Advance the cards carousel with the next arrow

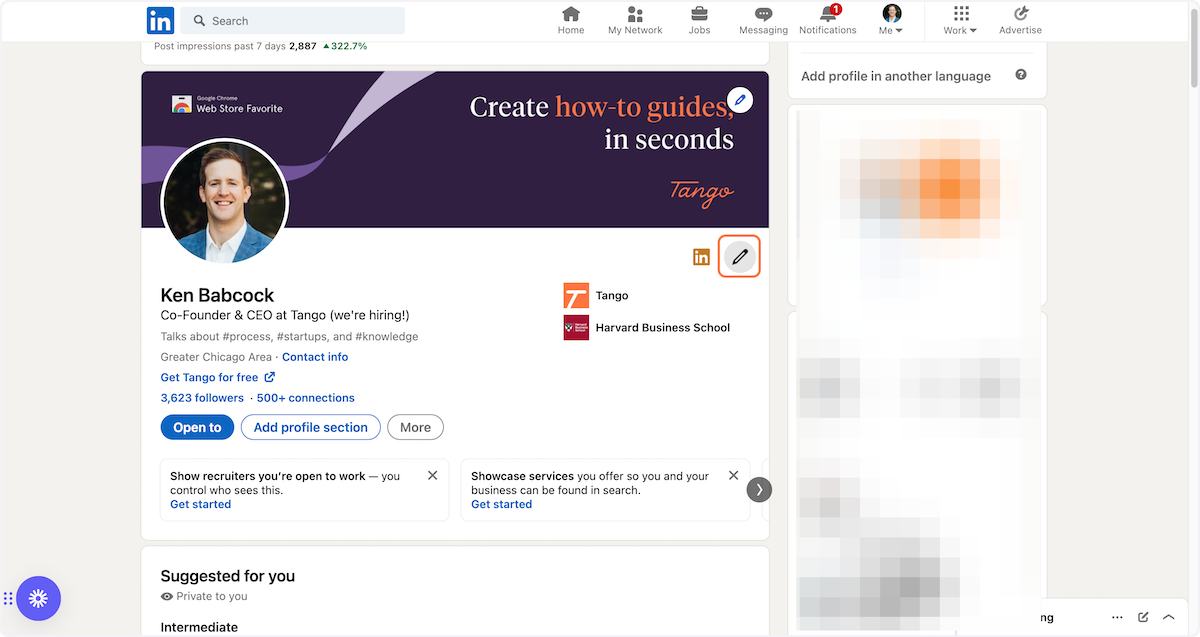point(759,489)
